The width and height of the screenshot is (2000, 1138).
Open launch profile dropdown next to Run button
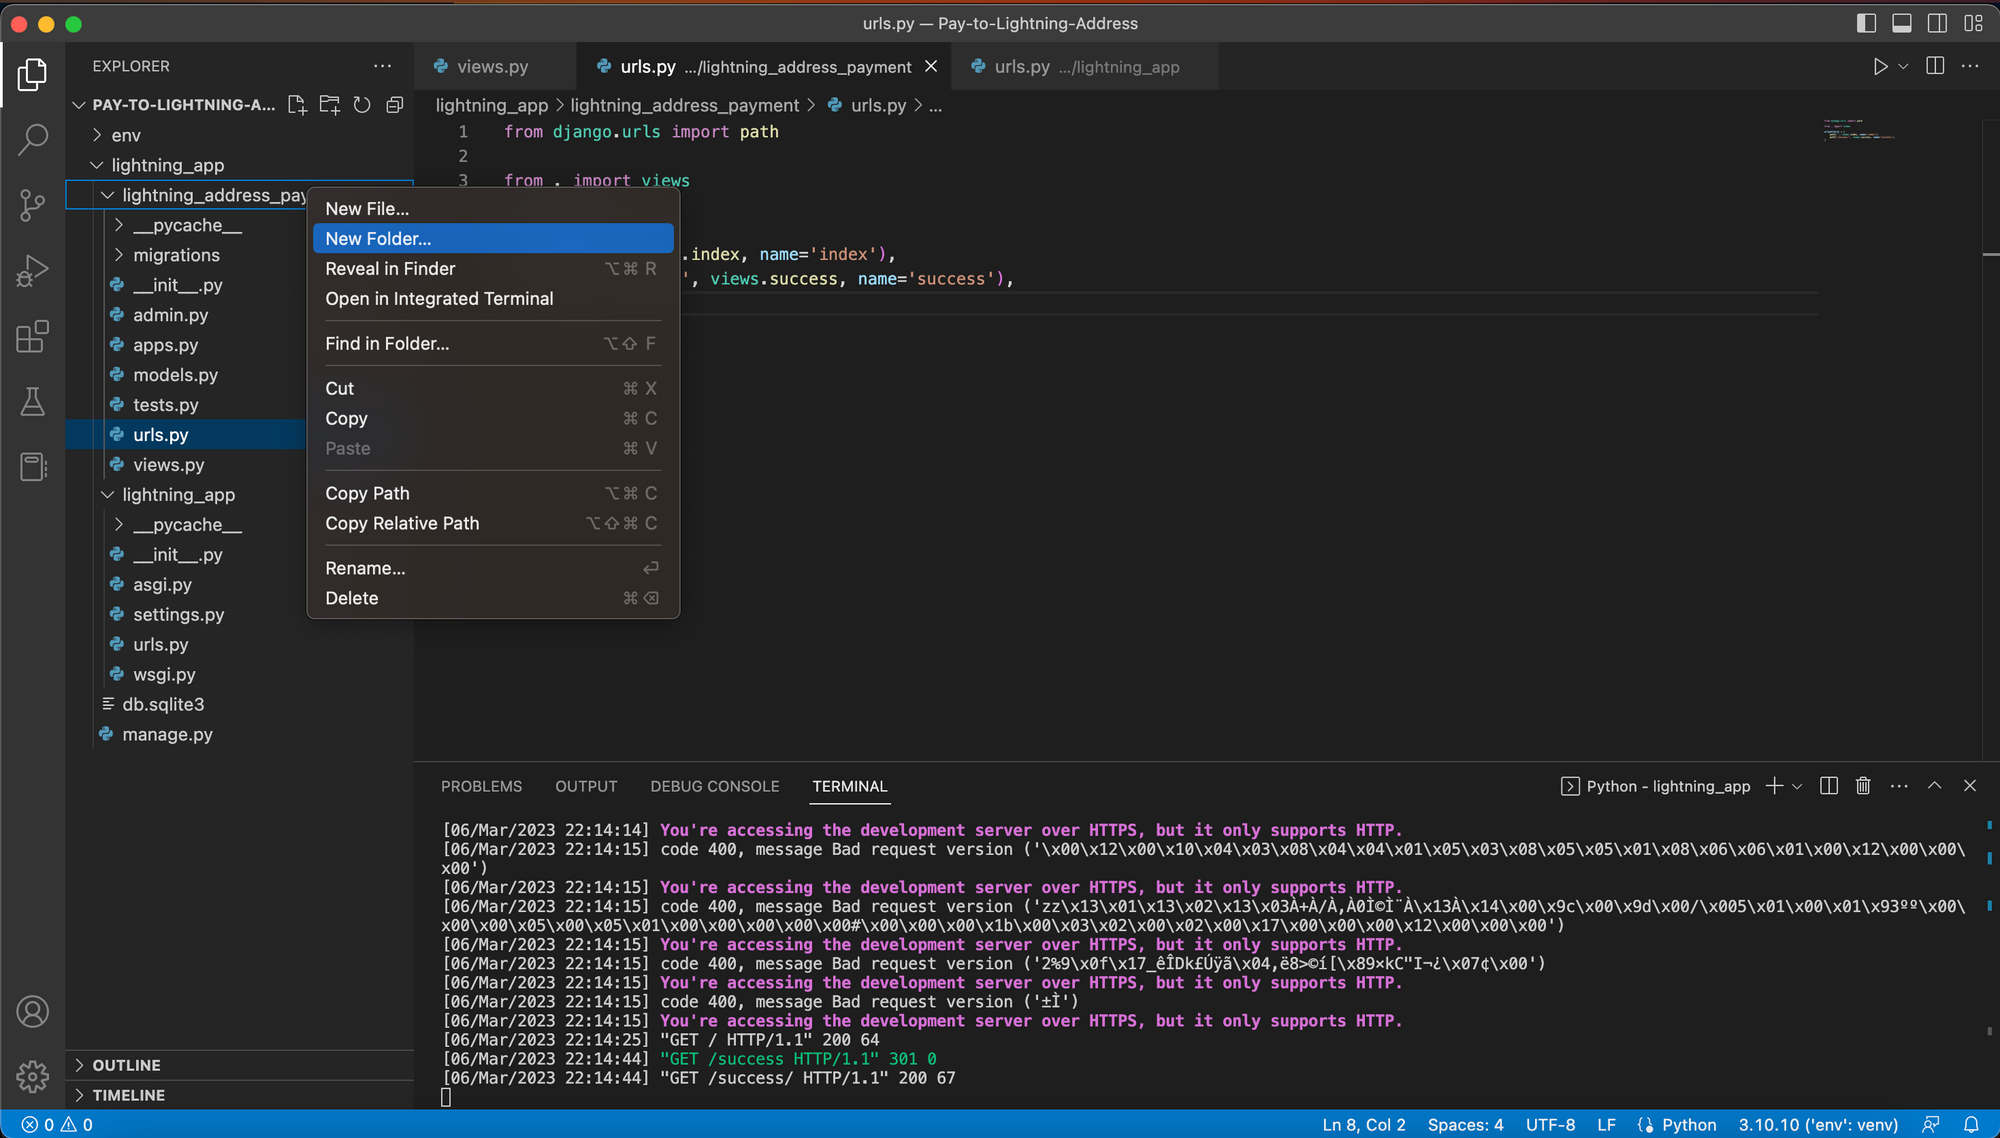1903,66
